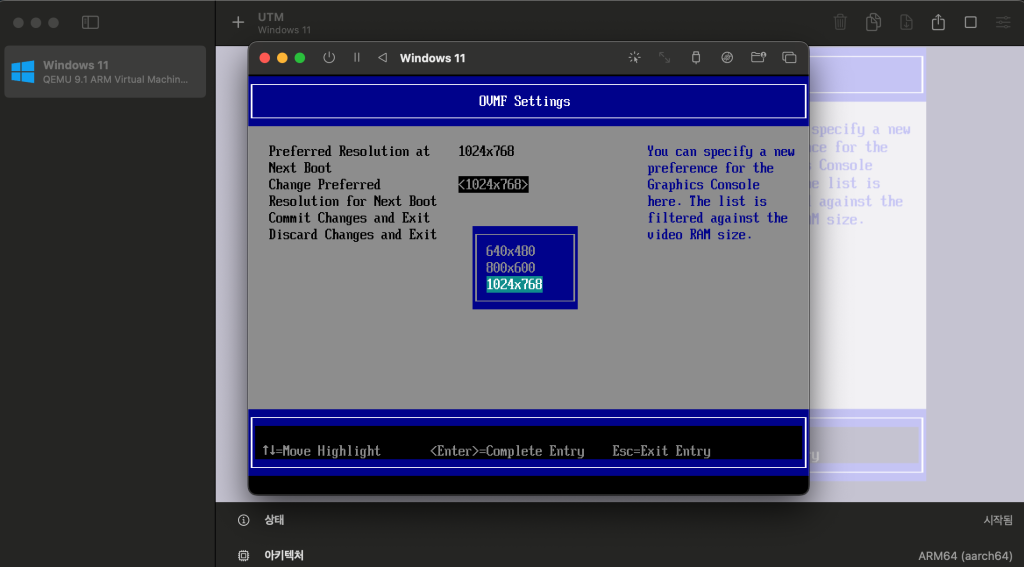The width and height of the screenshot is (1024, 567).
Task: Clone VM with the duplicate documents icon
Action: click(873, 22)
